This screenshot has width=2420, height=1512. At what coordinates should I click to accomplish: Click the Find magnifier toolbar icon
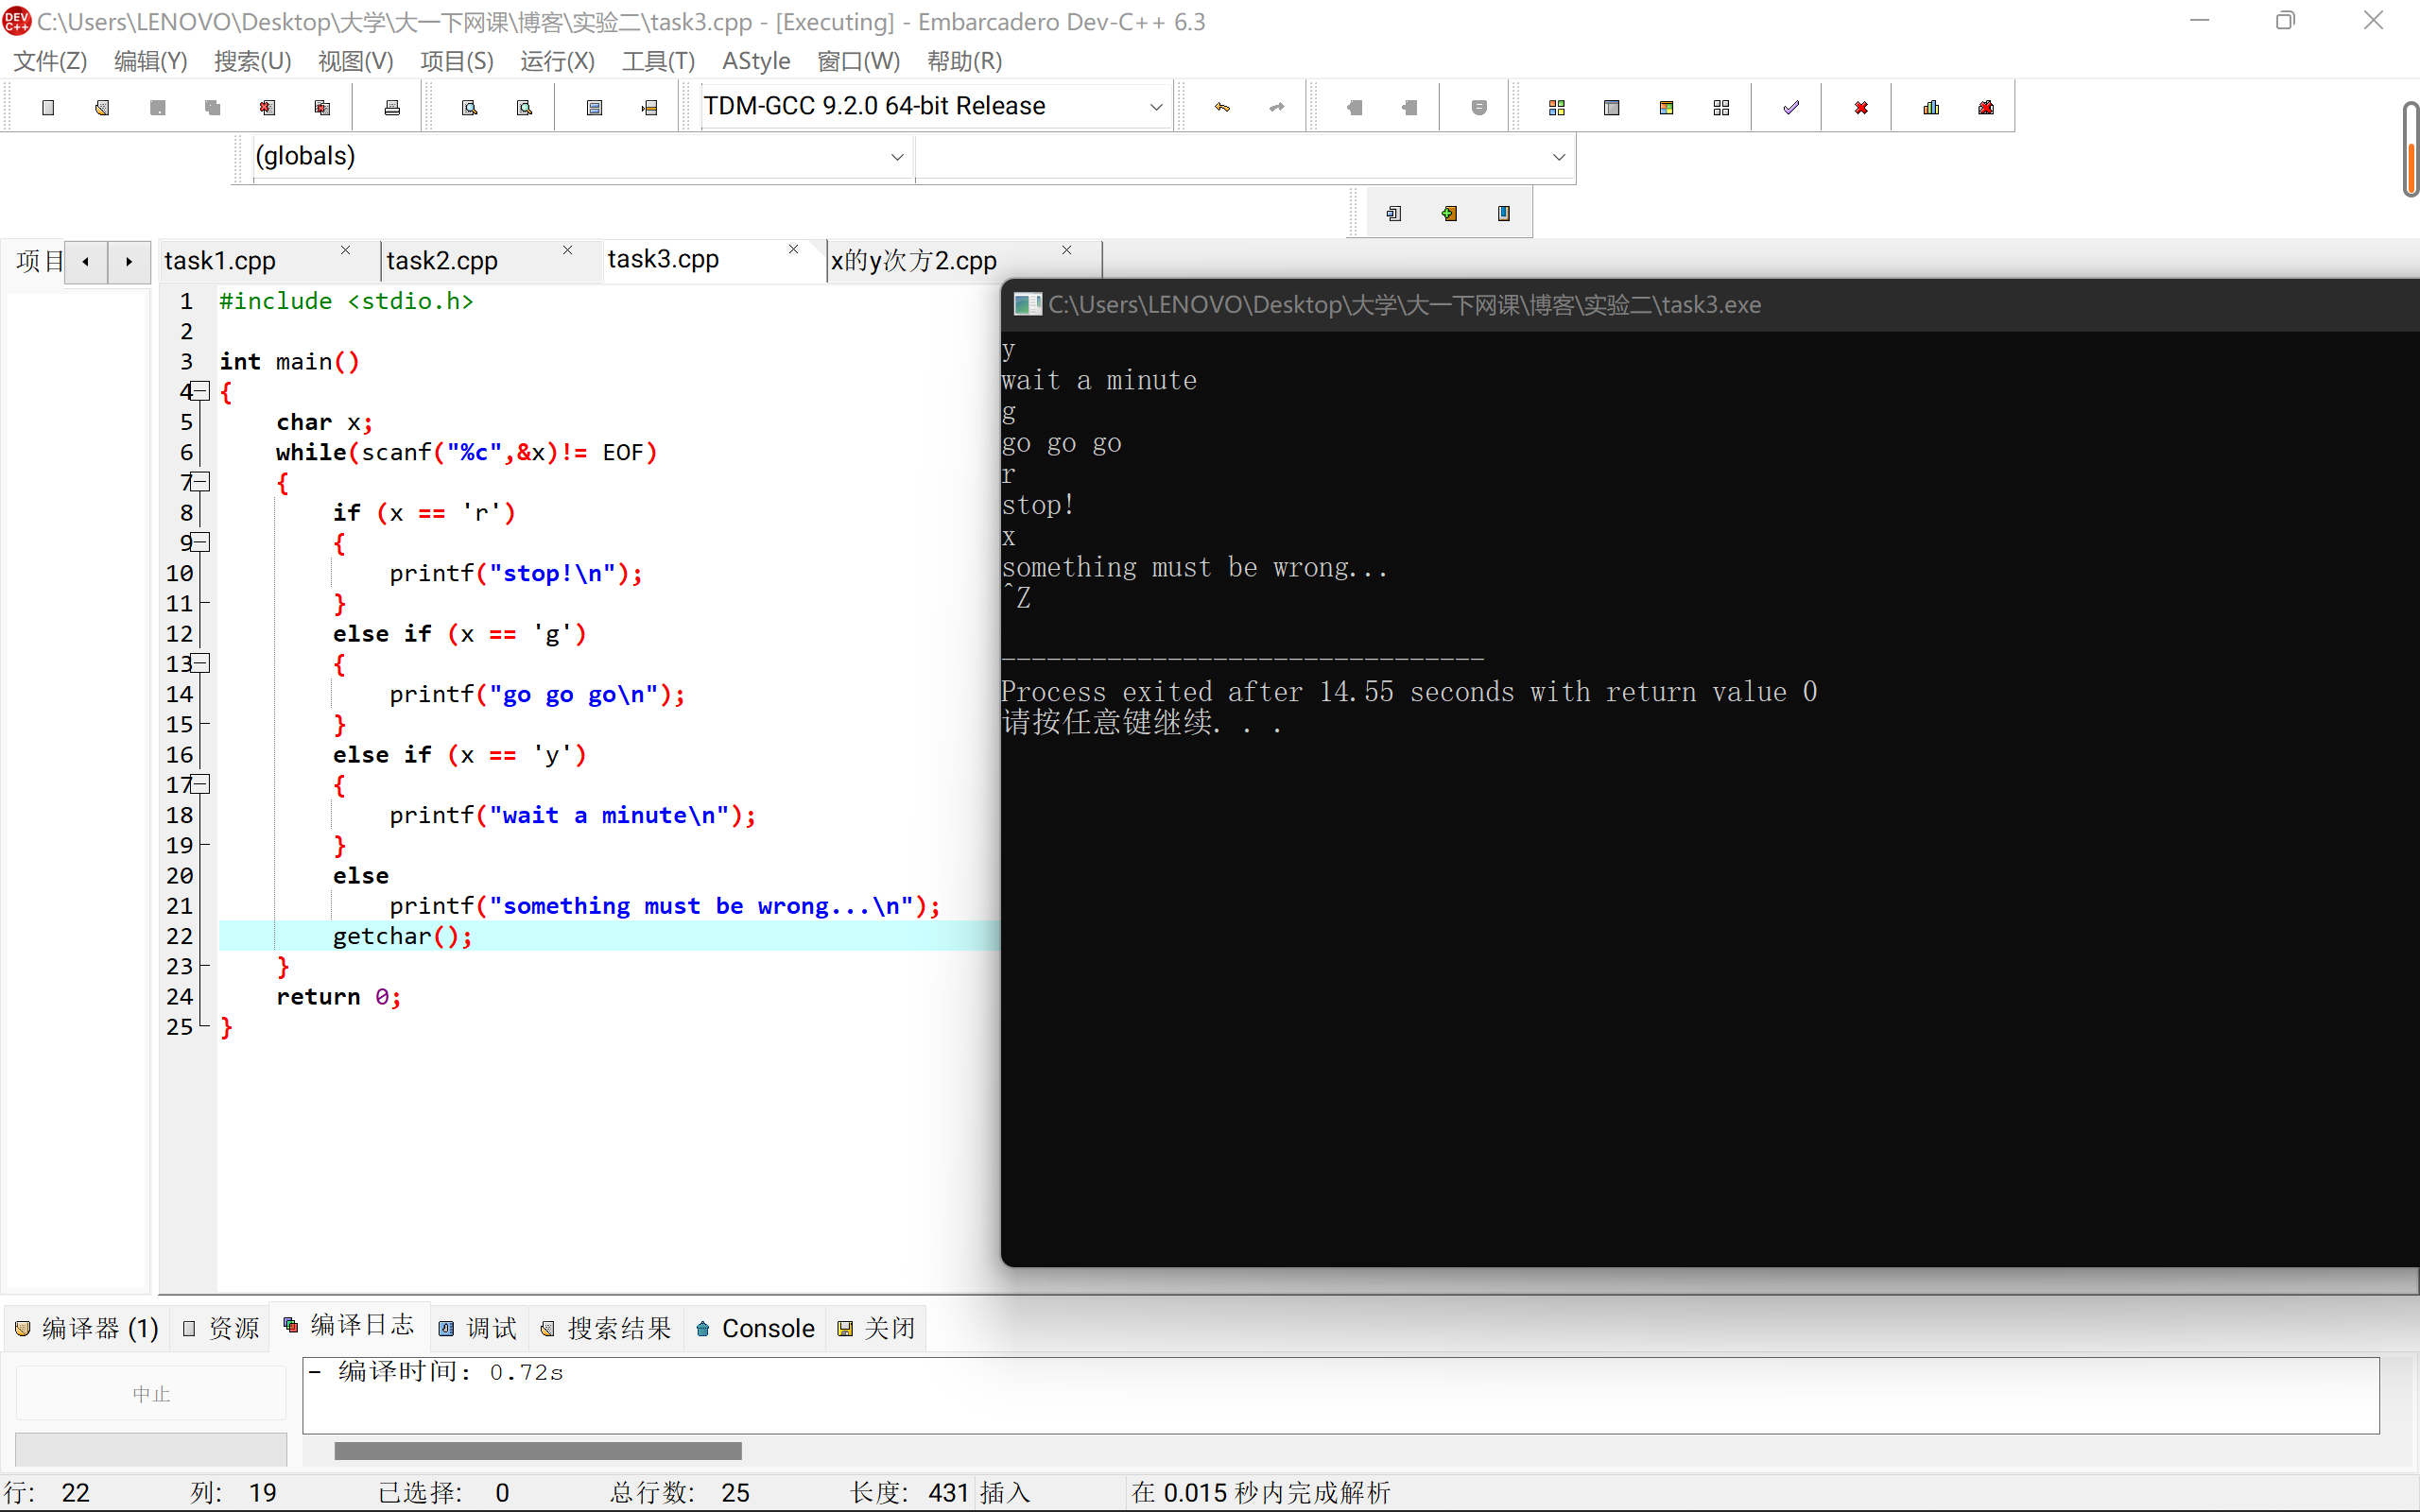[x=469, y=107]
